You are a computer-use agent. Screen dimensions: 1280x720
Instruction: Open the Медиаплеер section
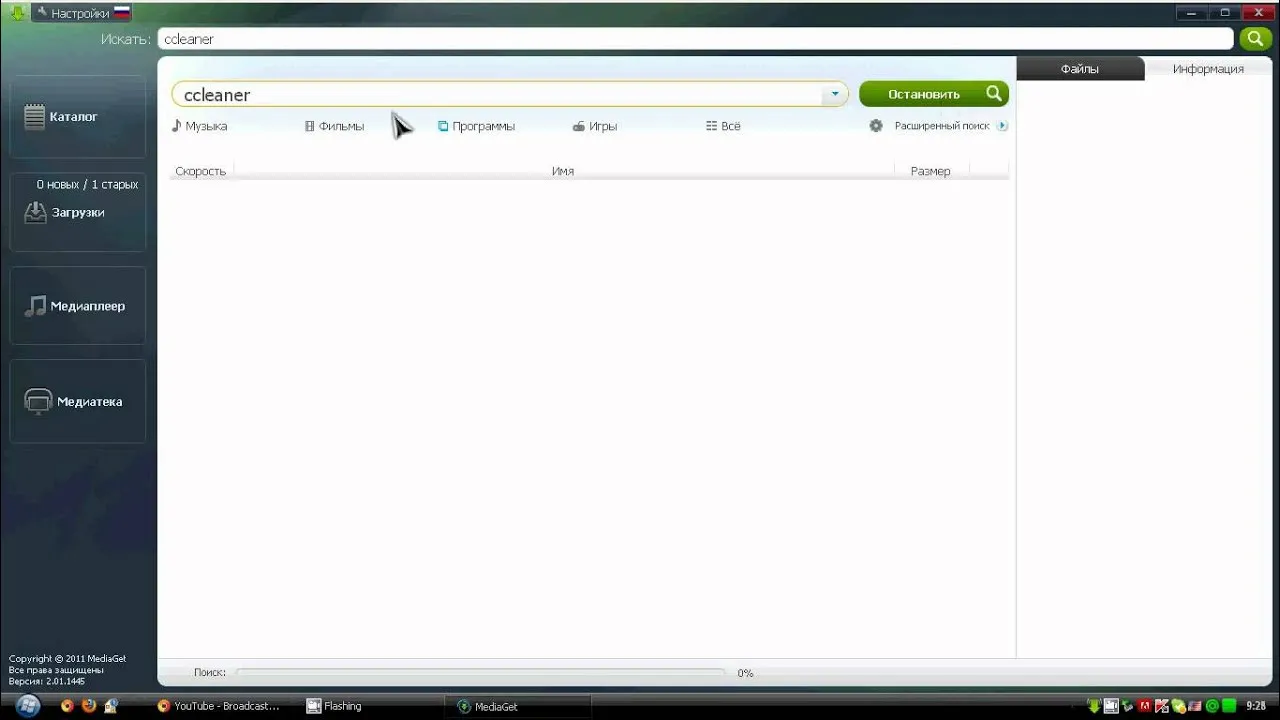tap(77, 306)
